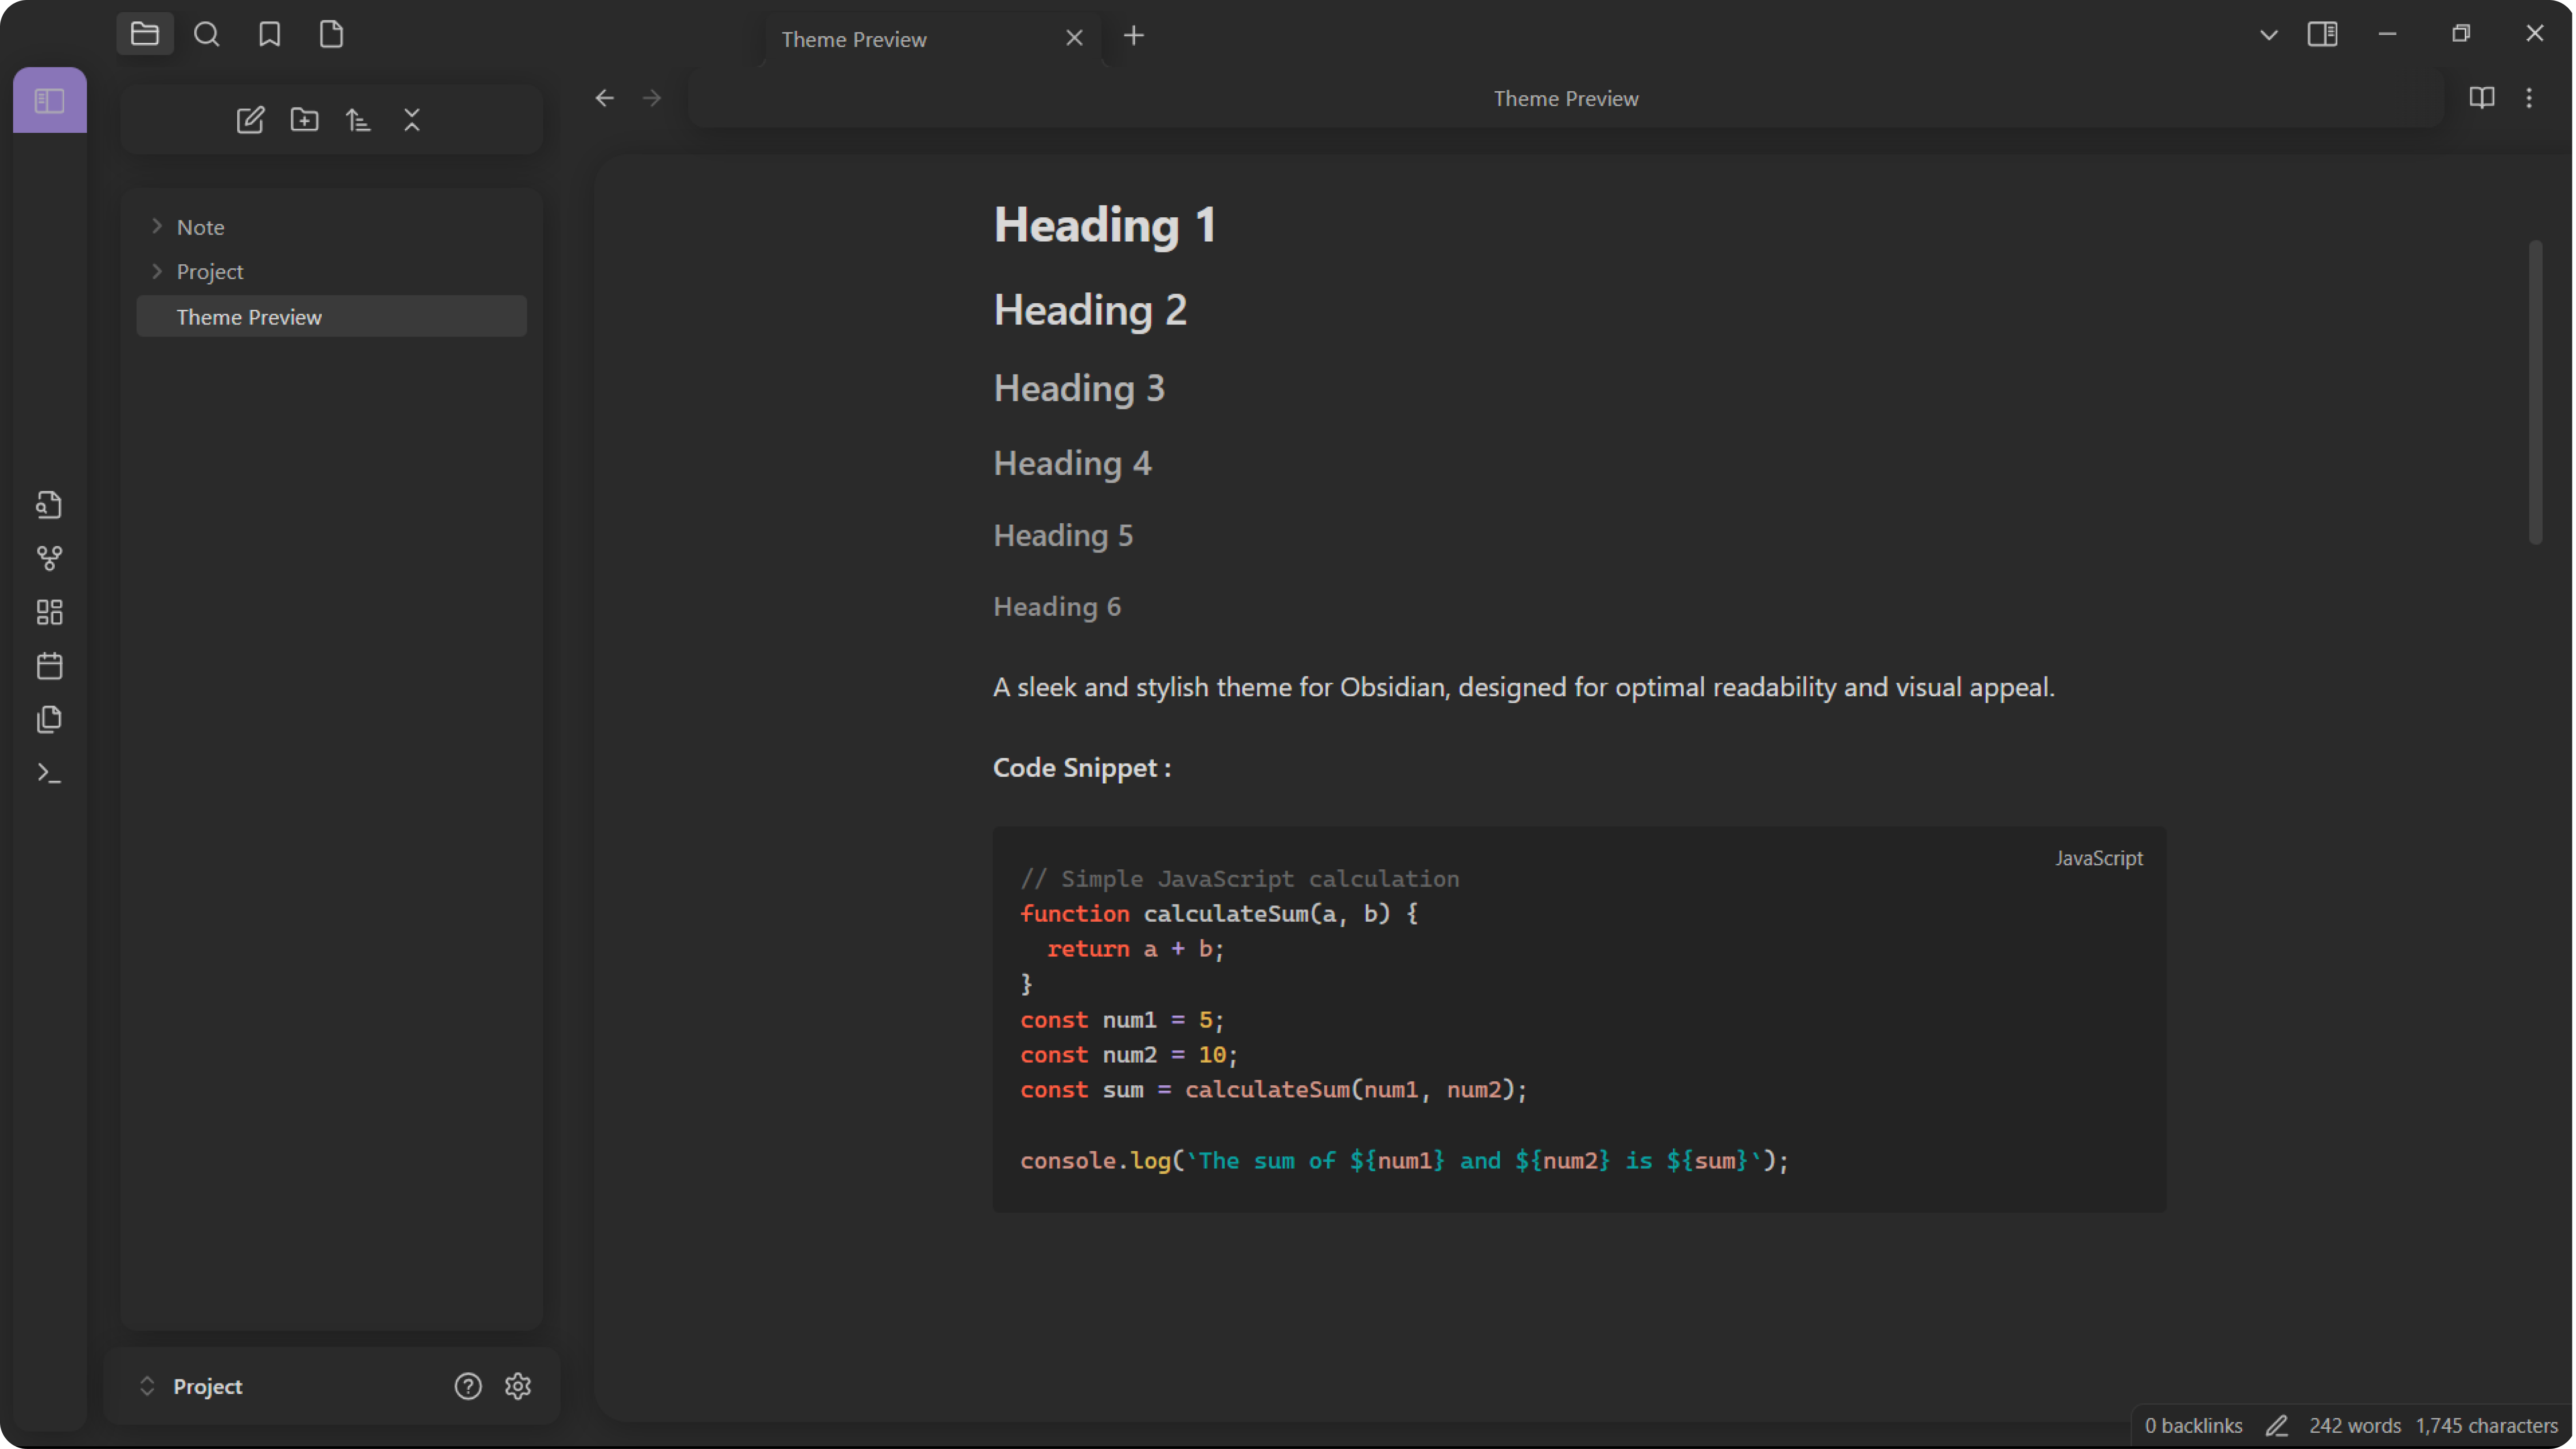The height and width of the screenshot is (1449, 2576).
Task: Click the Theme Preview note title in header
Action: coord(1566,99)
